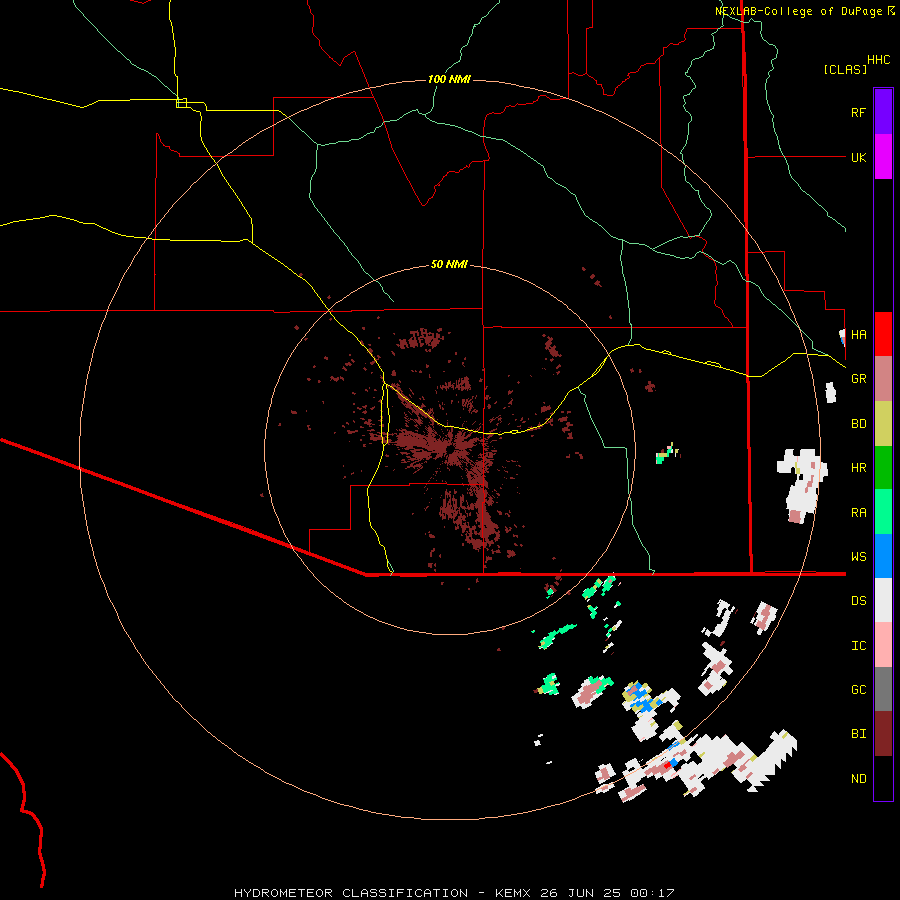Click the WS legend label
The height and width of the screenshot is (900, 900).
pos(858,556)
